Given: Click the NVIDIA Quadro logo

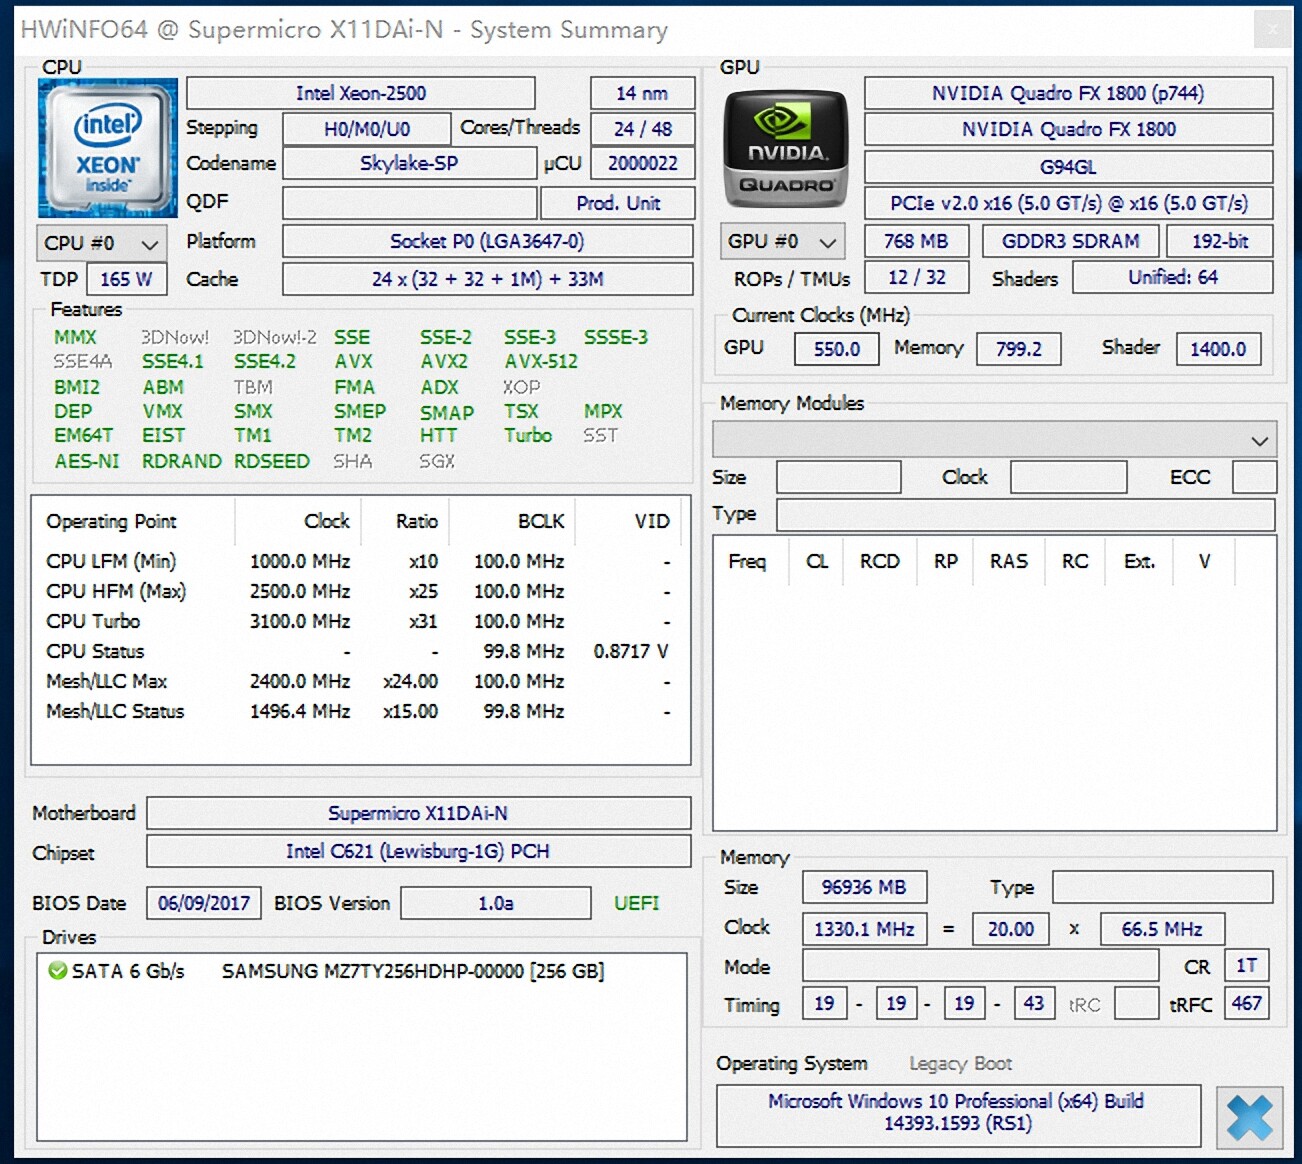Looking at the screenshot, I should coord(786,150).
